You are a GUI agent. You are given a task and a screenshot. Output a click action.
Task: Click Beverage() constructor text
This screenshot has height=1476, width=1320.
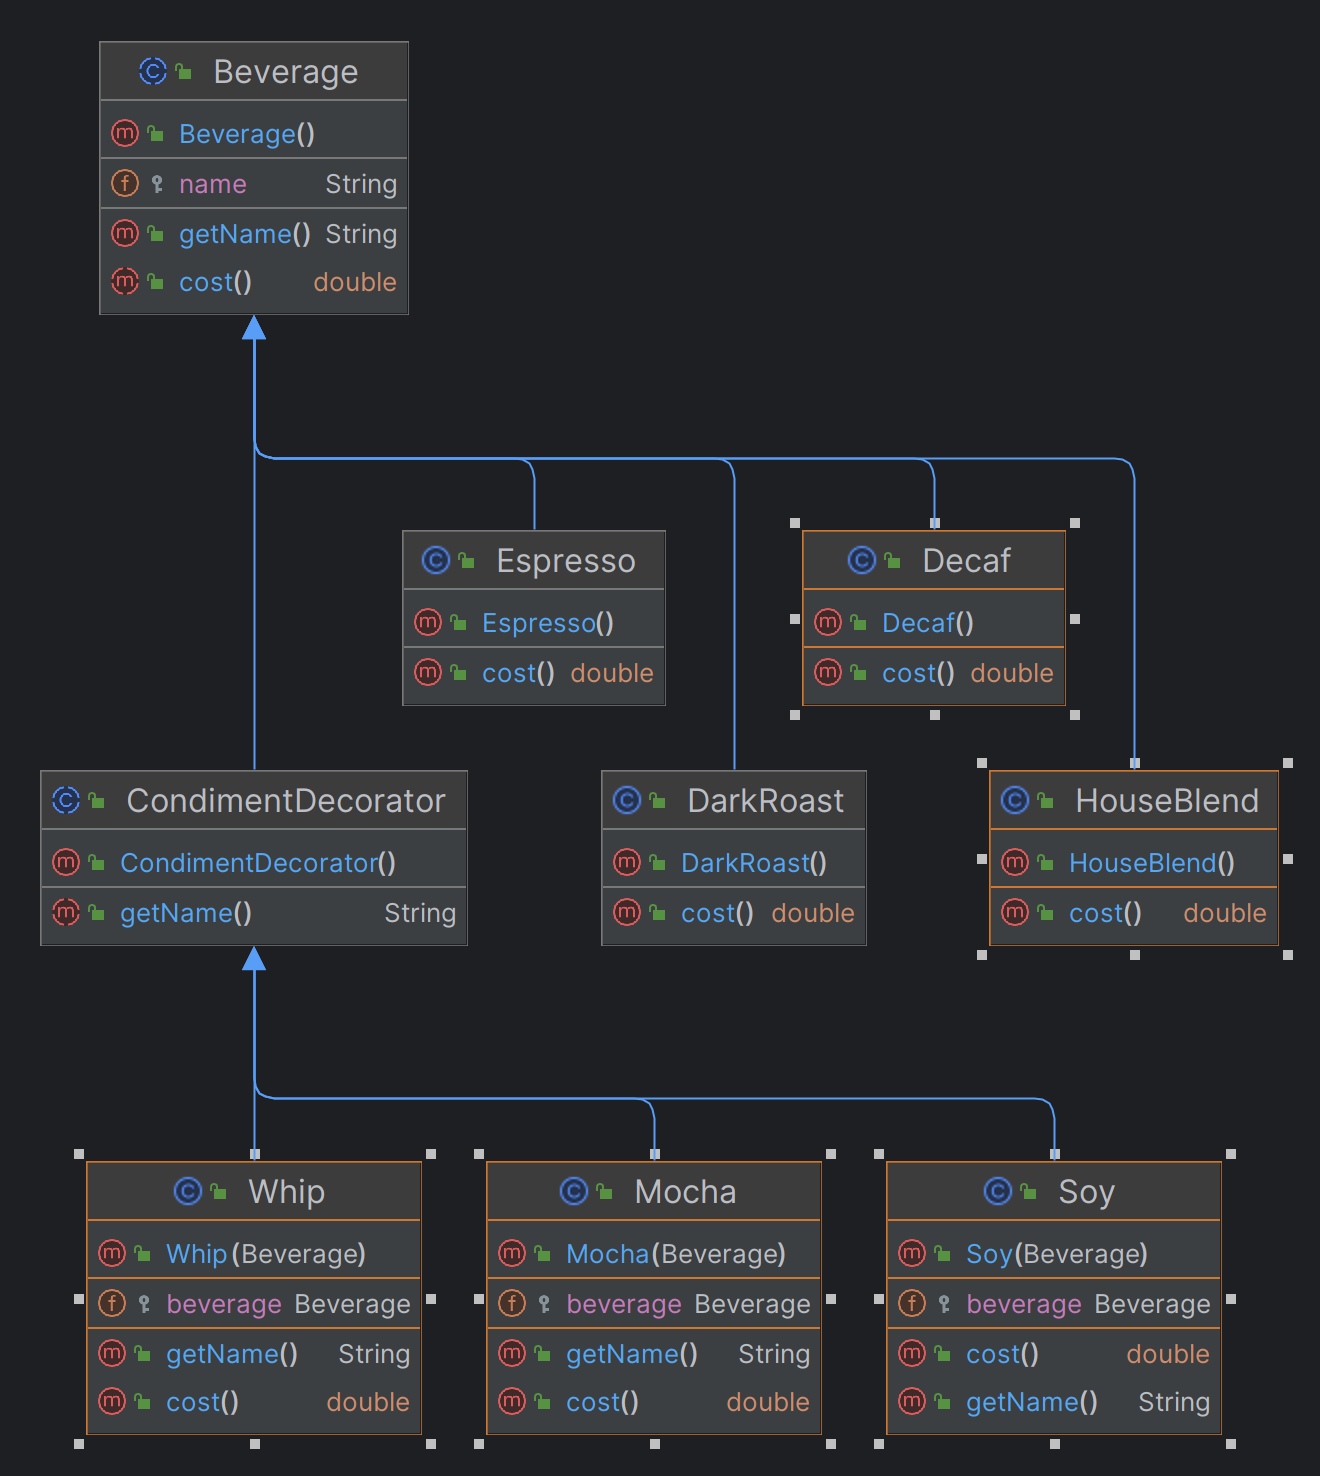pyautogui.click(x=247, y=134)
